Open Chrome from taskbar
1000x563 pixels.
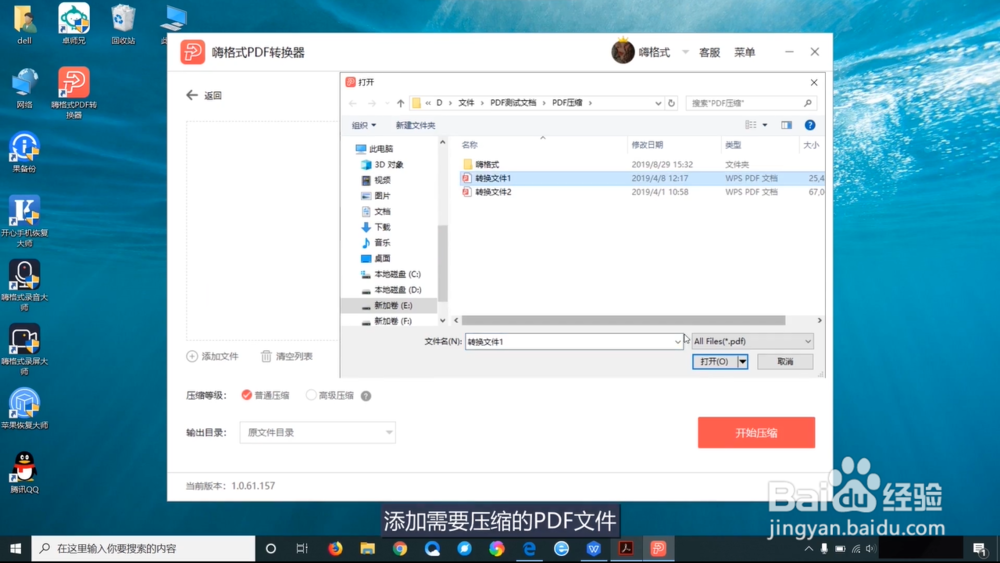(400, 548)
